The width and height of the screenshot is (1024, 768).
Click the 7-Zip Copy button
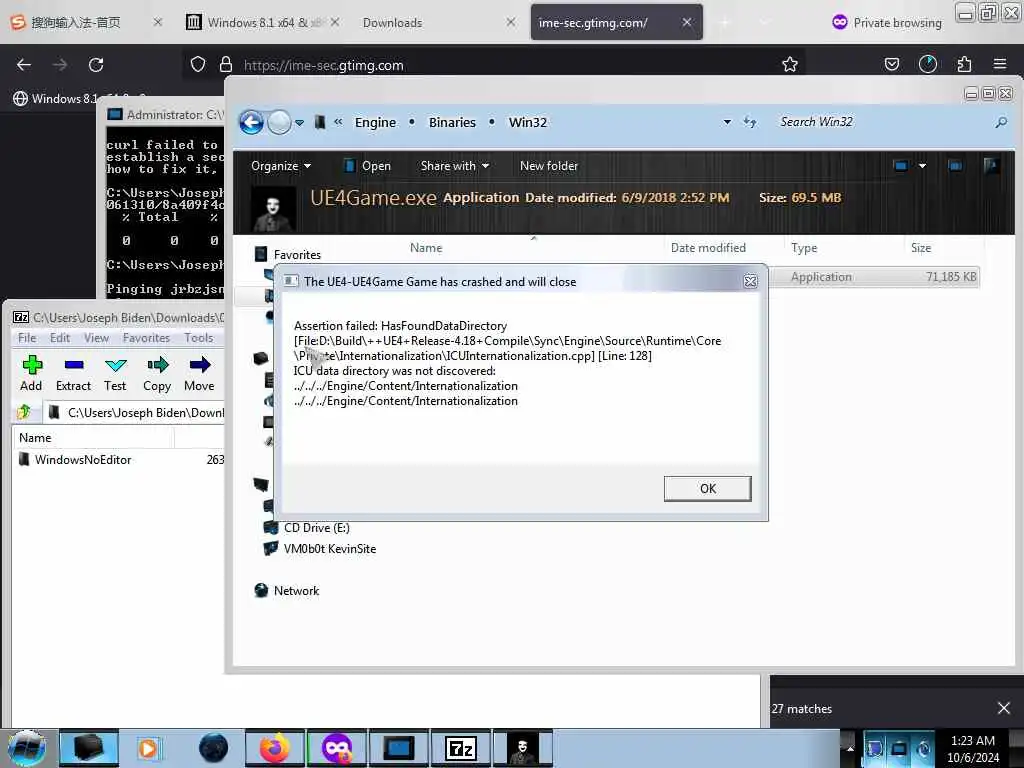pyautogui.click(x=157, y=374)
